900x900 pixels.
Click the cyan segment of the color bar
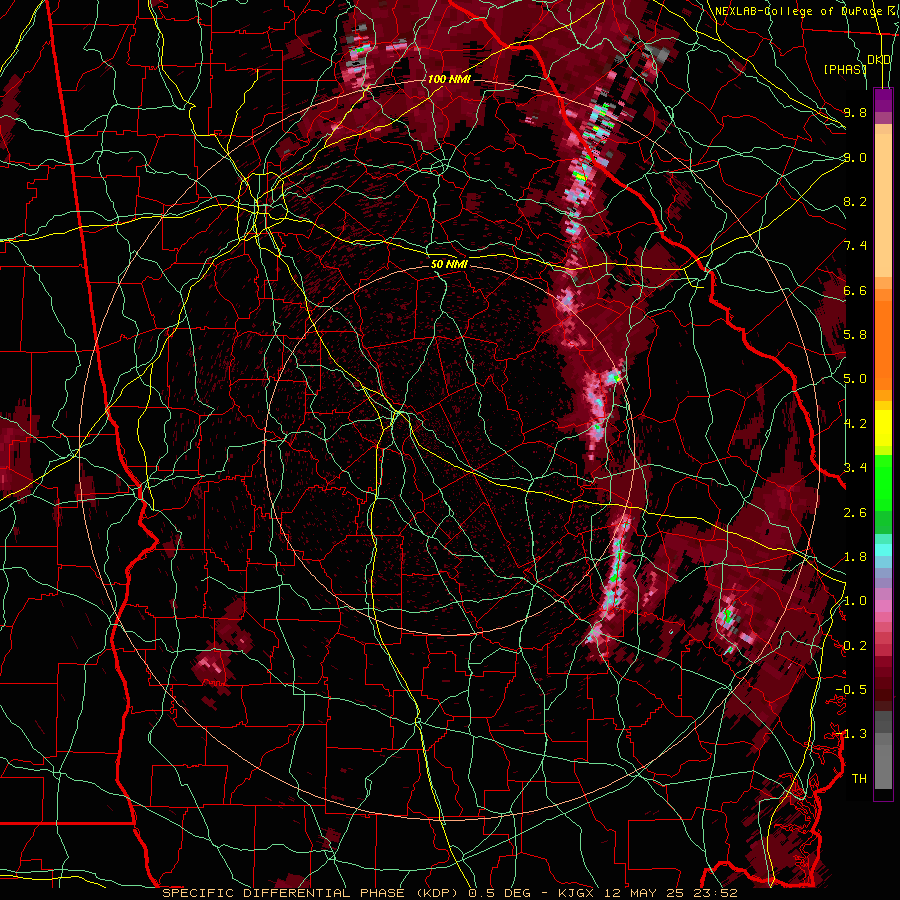tap(883, 549)
